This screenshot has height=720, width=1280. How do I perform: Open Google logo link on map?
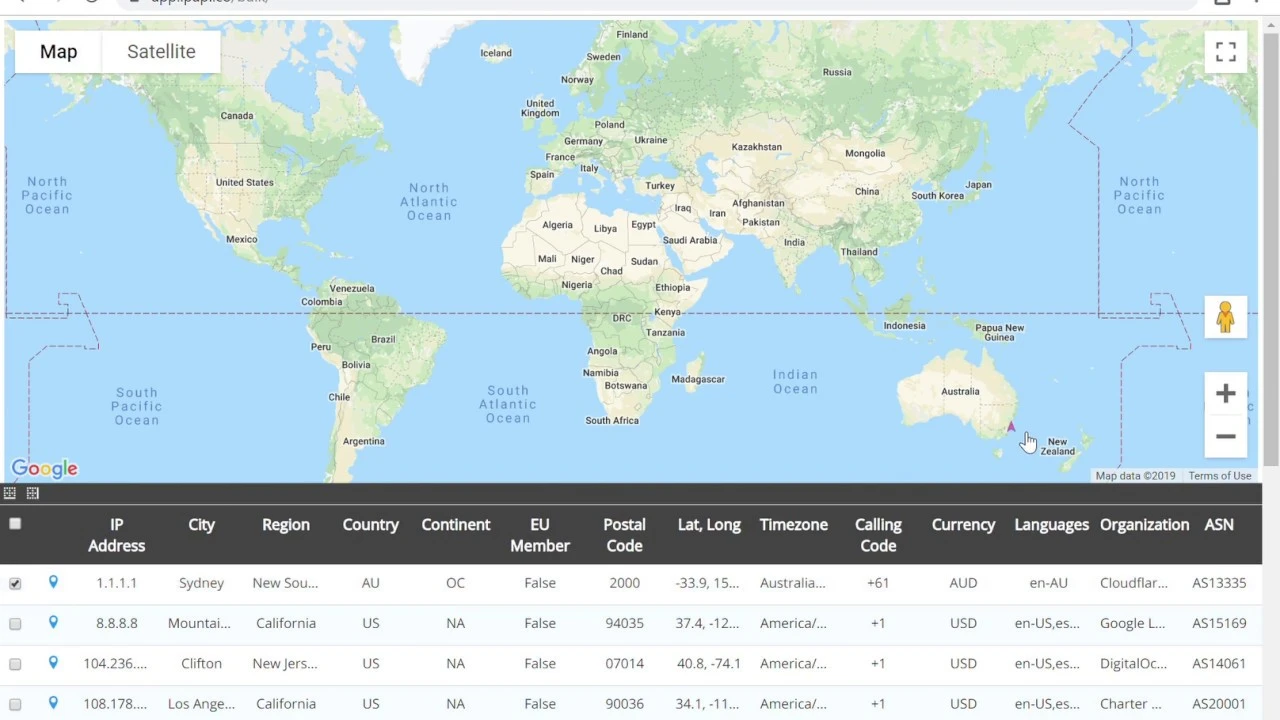[x=44, y=468]
